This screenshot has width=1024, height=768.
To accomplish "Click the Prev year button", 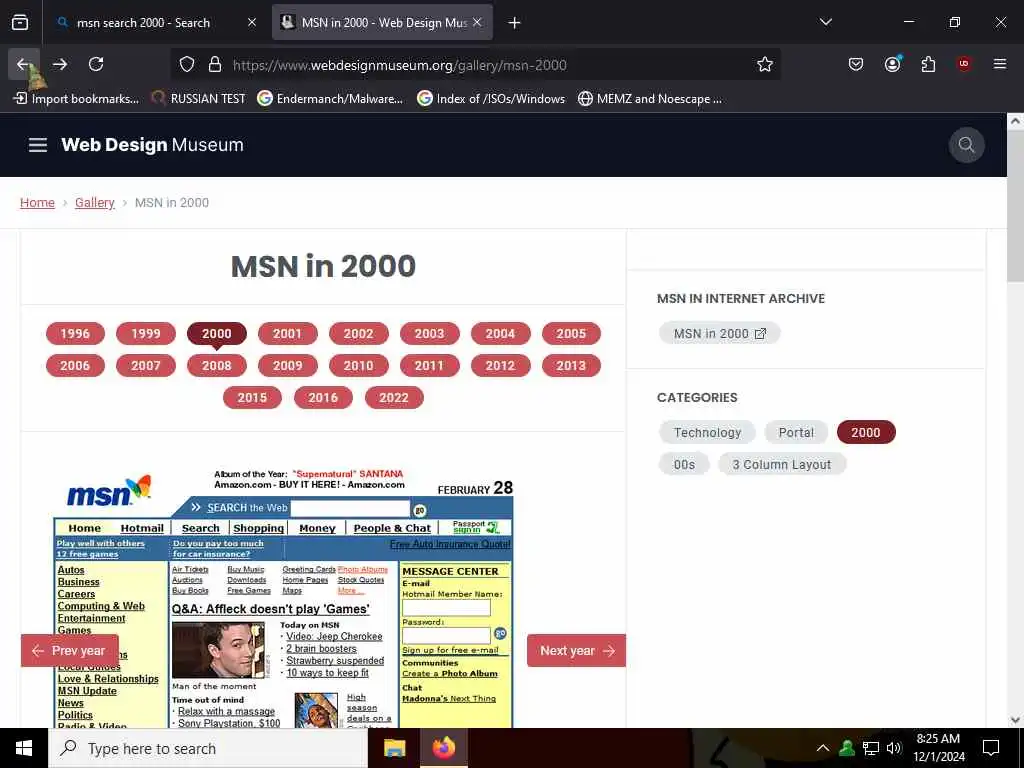I will [70, 650].
